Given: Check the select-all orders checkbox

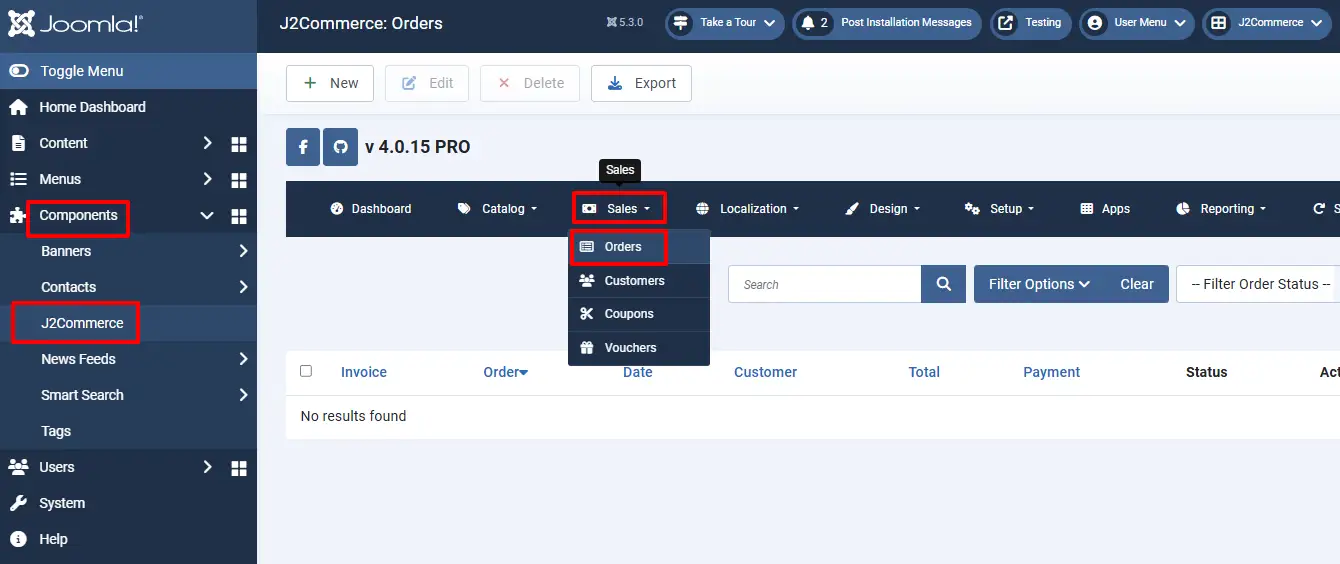Looking at the screenshot, I should click(x=306, y=371).
